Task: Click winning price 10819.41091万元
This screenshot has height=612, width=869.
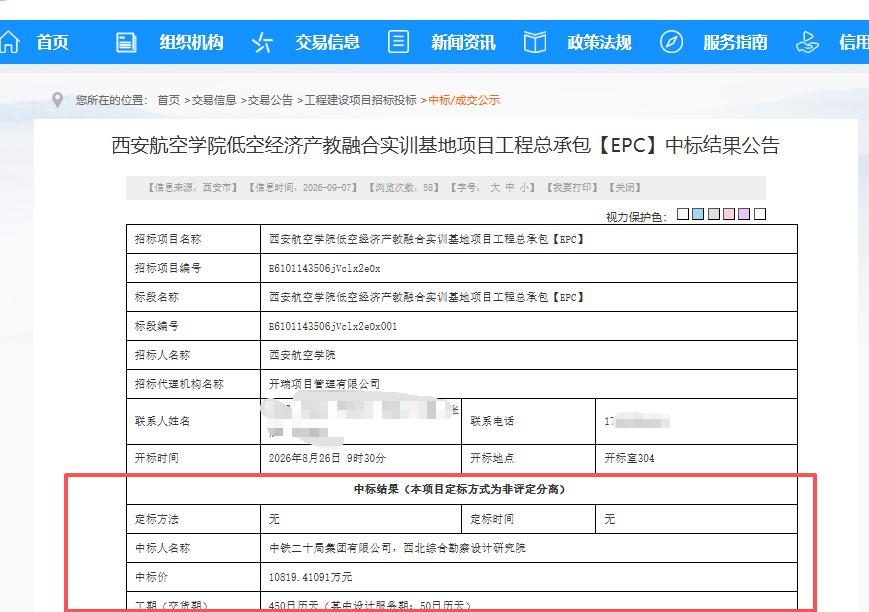Action: pos(310,577)
